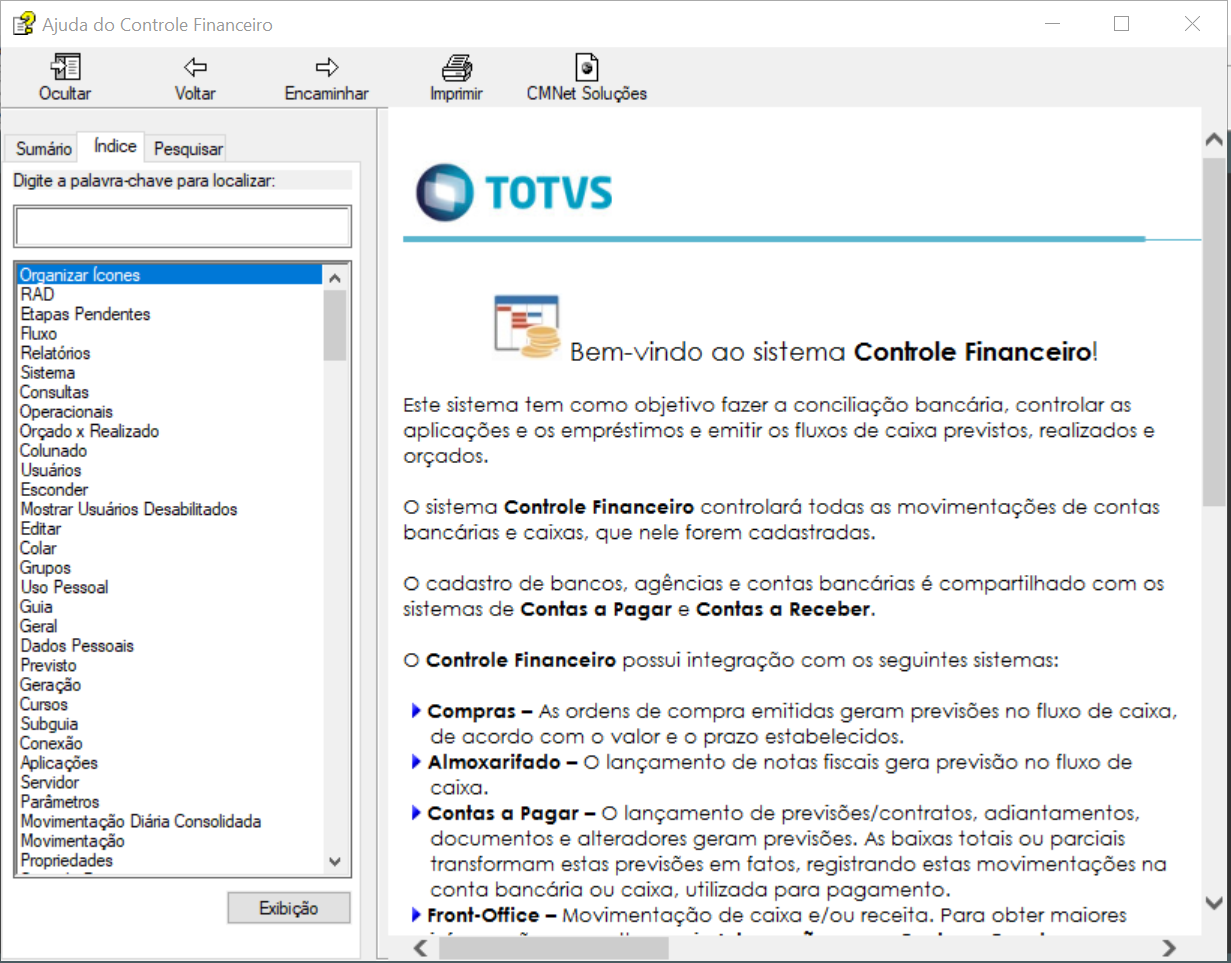Click the Exibição button
Image resolution: width=1231 pixels, height=963 pixels.
pyautogui.click(x=289, y=908)
